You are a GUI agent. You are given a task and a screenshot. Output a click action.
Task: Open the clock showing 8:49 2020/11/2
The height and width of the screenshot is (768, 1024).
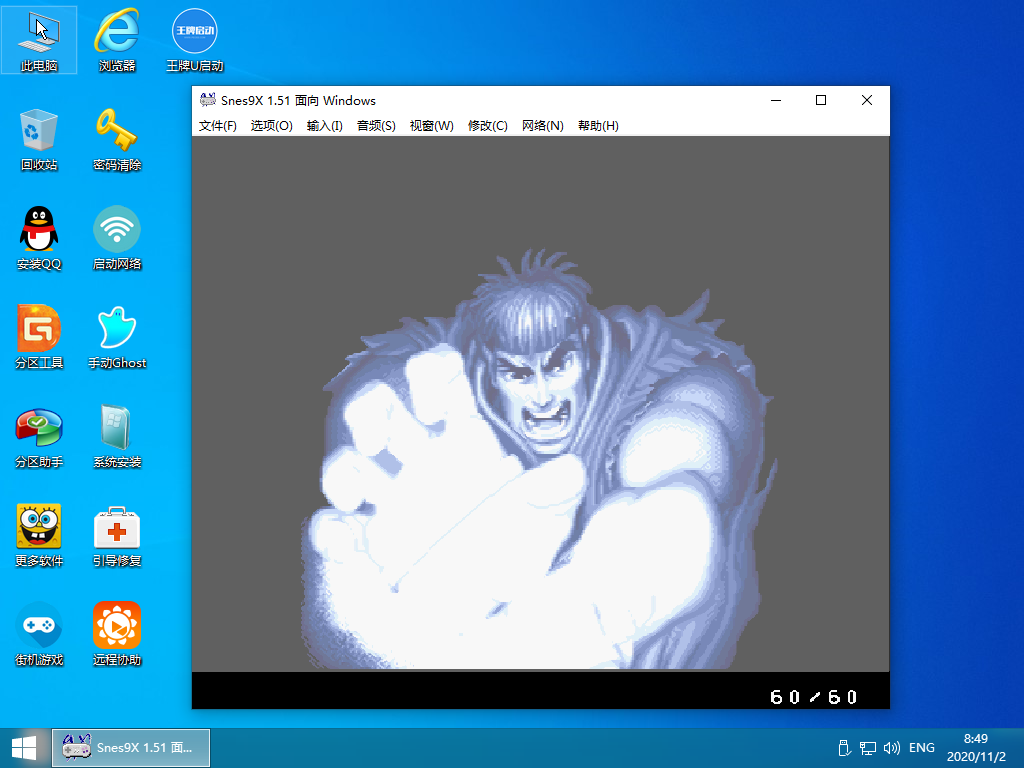point(976,748)
